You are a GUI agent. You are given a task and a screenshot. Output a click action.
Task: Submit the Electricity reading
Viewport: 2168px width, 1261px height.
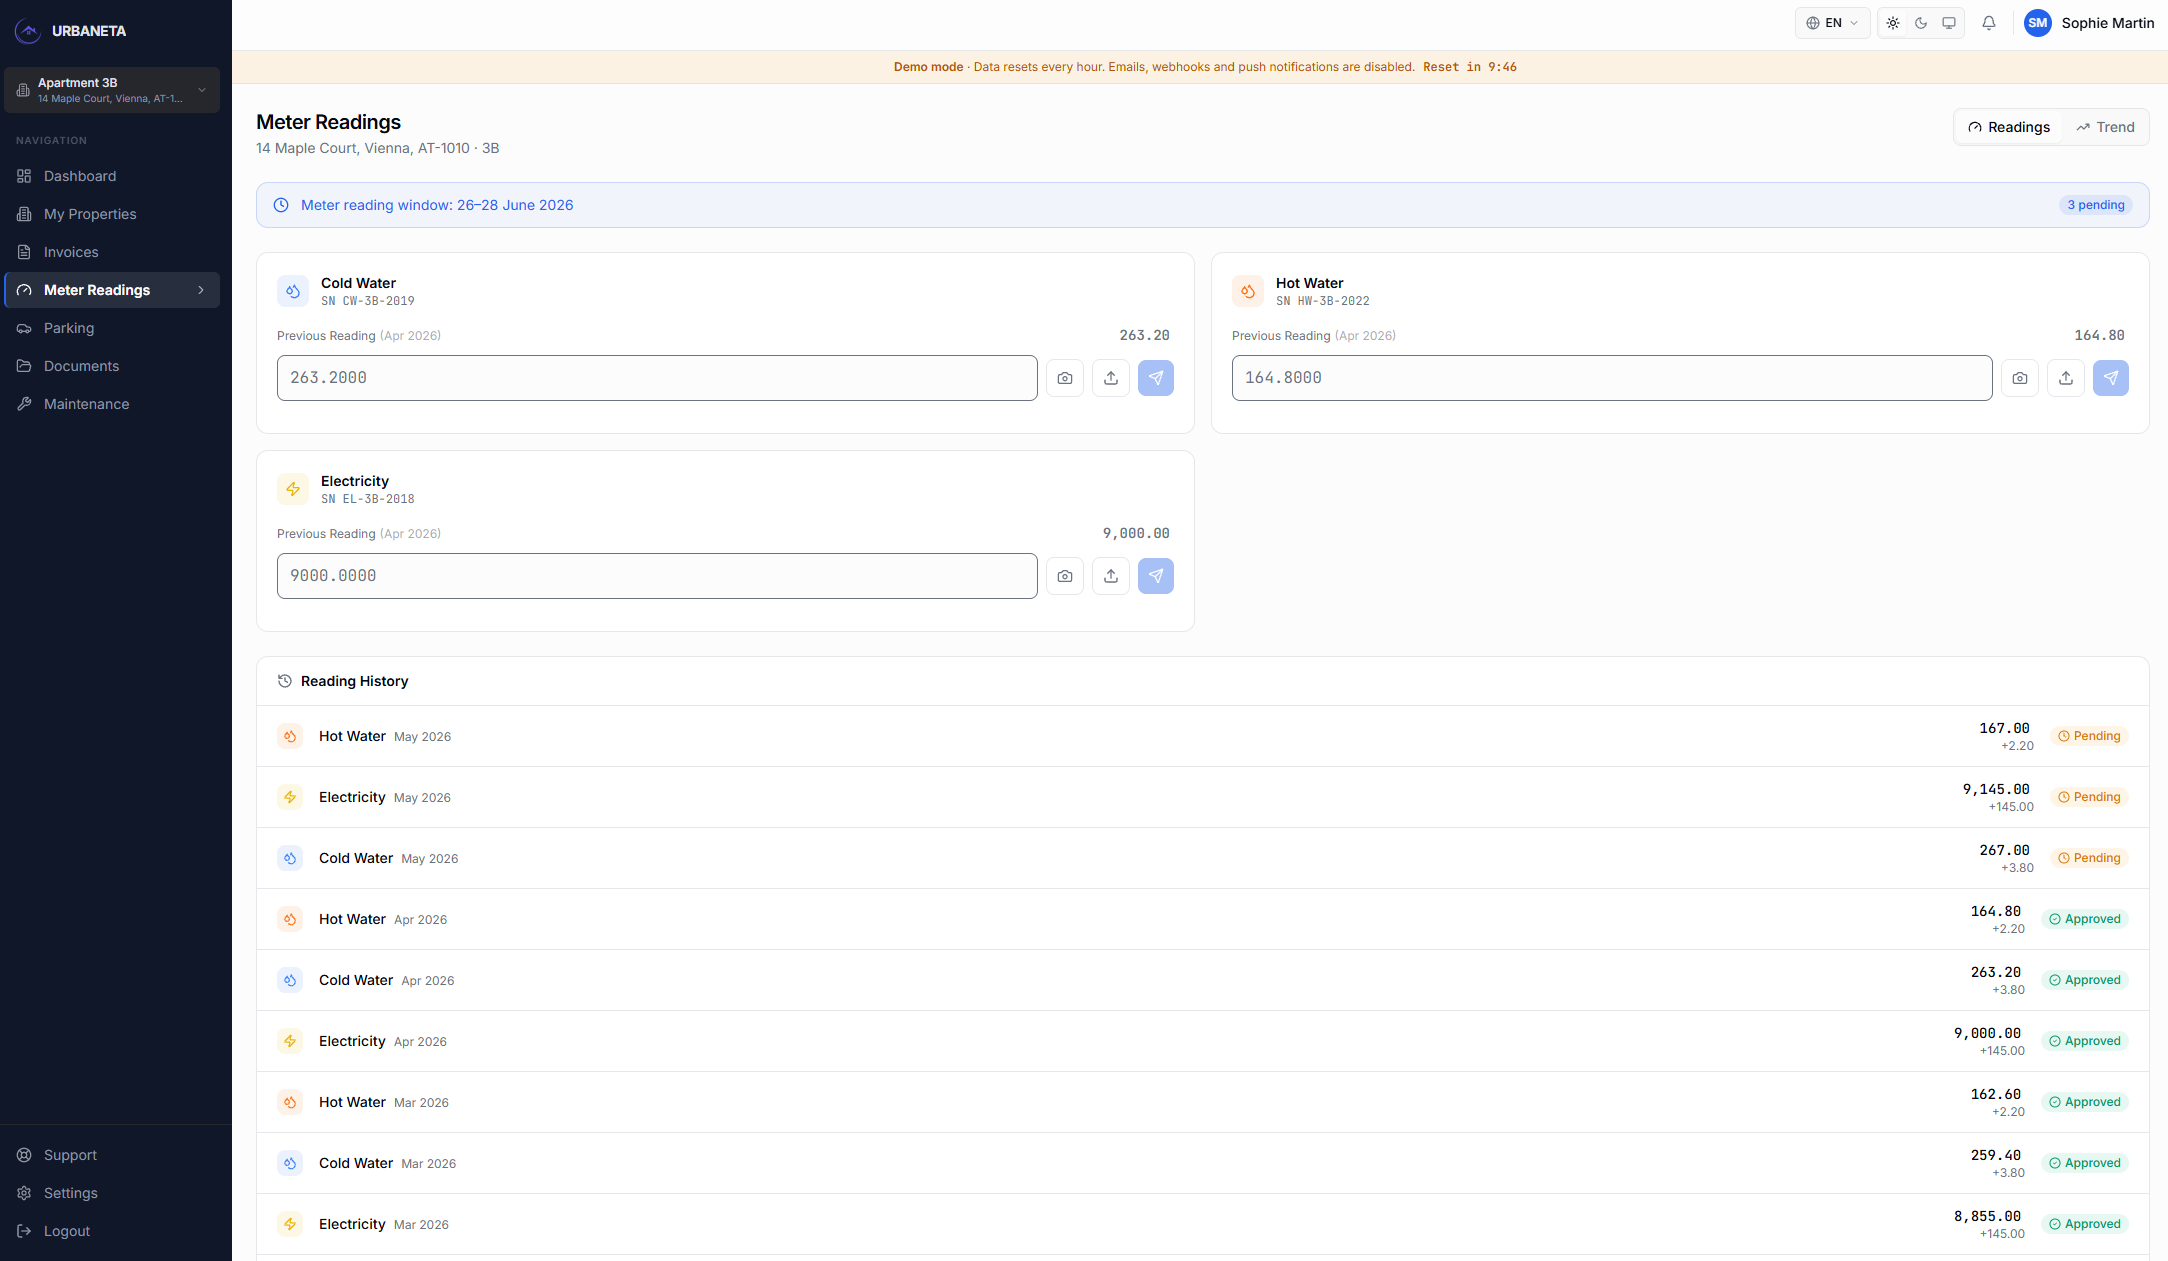1156,576
